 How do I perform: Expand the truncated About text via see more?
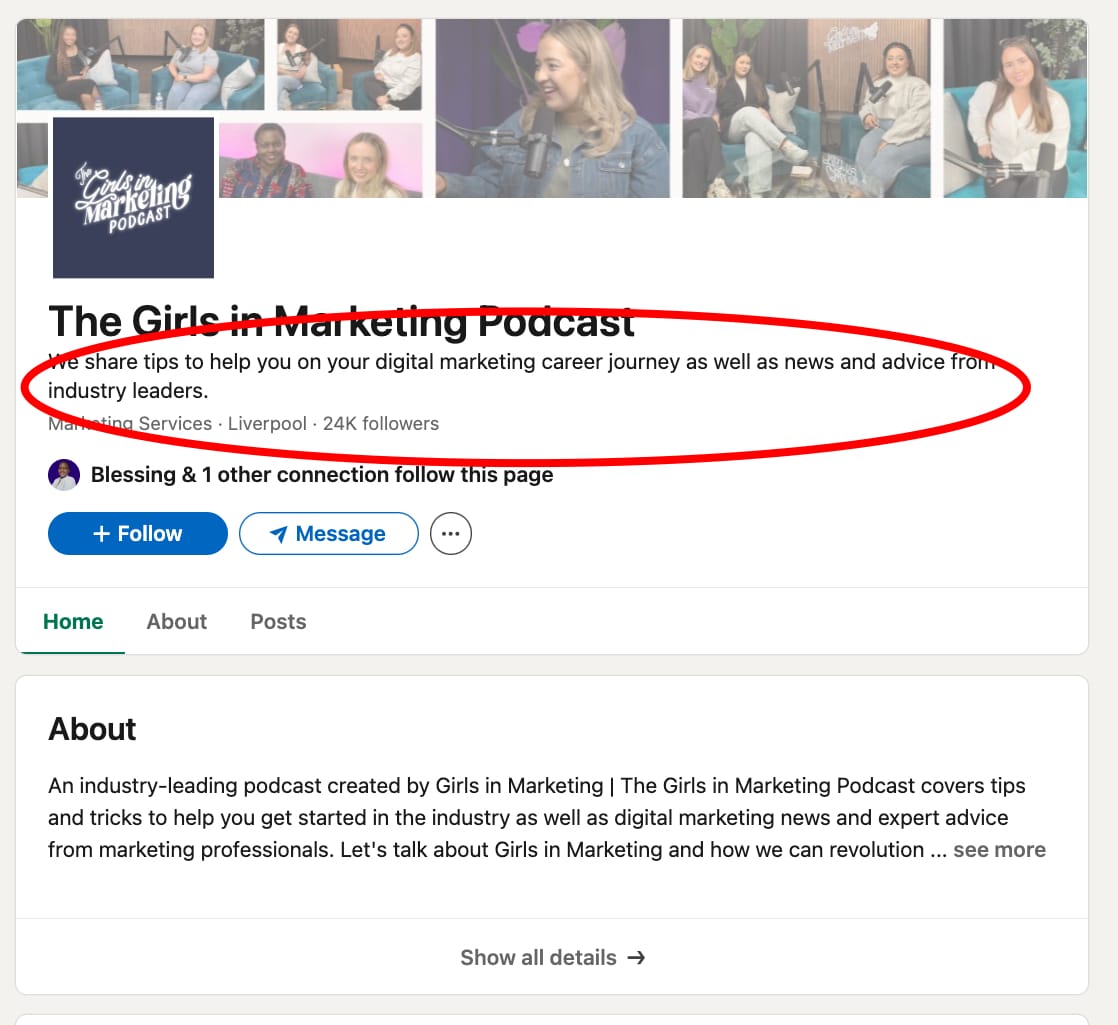[x=999, y=849]
